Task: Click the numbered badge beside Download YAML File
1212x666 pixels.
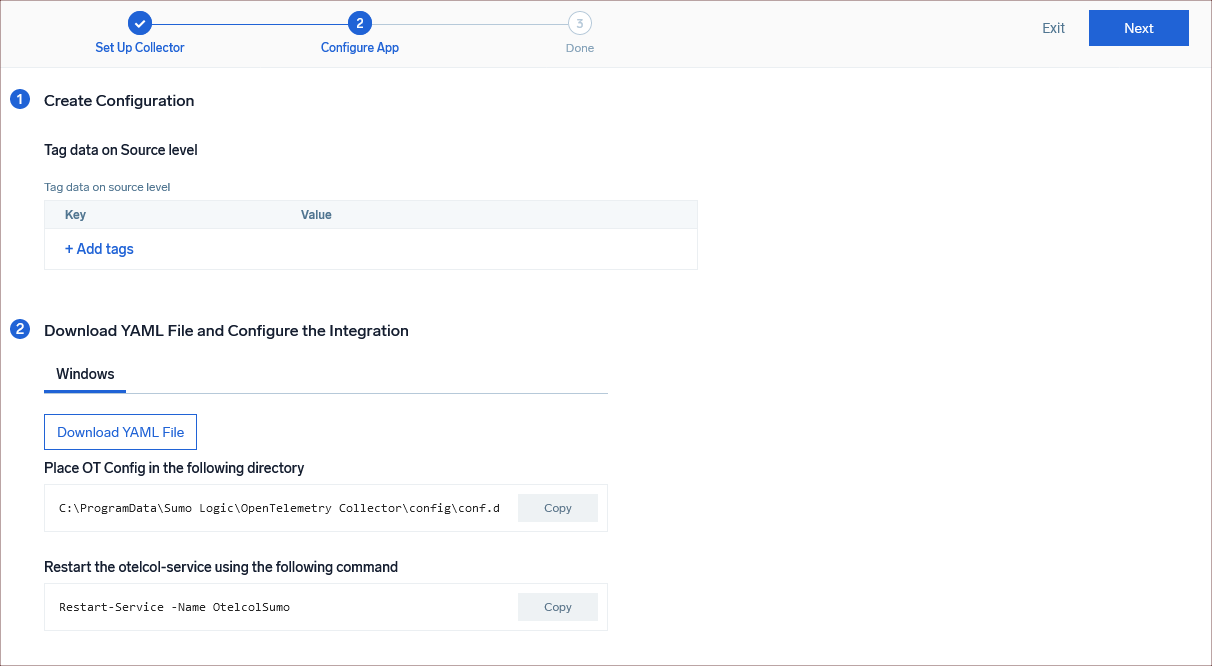Action: 19,329
